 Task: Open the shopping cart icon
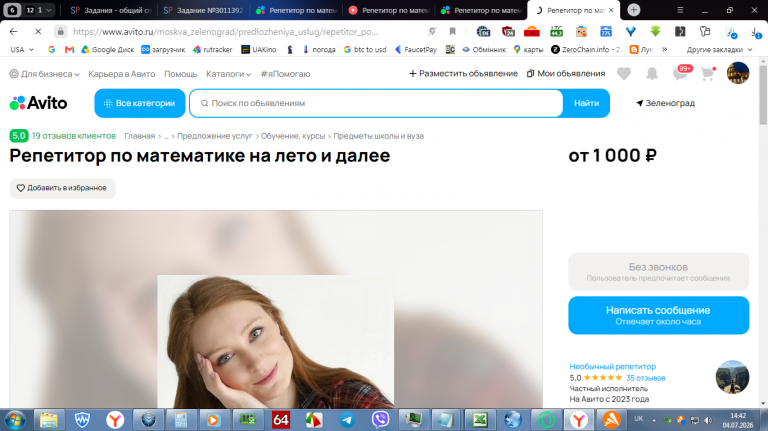[708, 73]
